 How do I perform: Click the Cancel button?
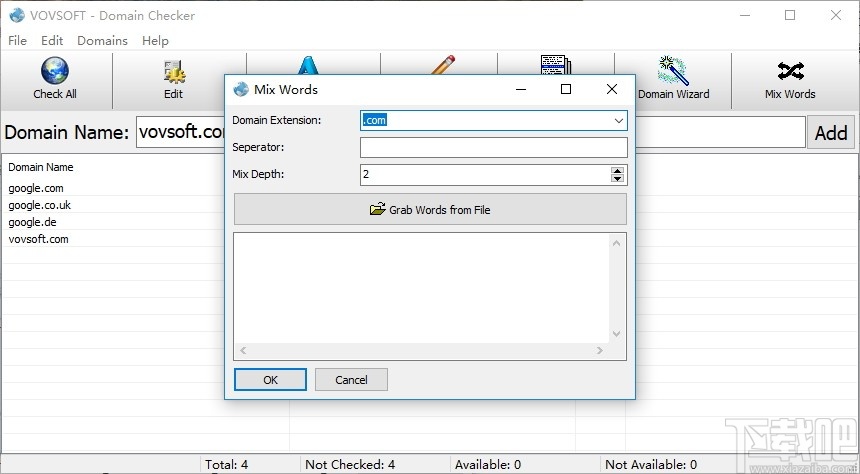tap(351, 380)
